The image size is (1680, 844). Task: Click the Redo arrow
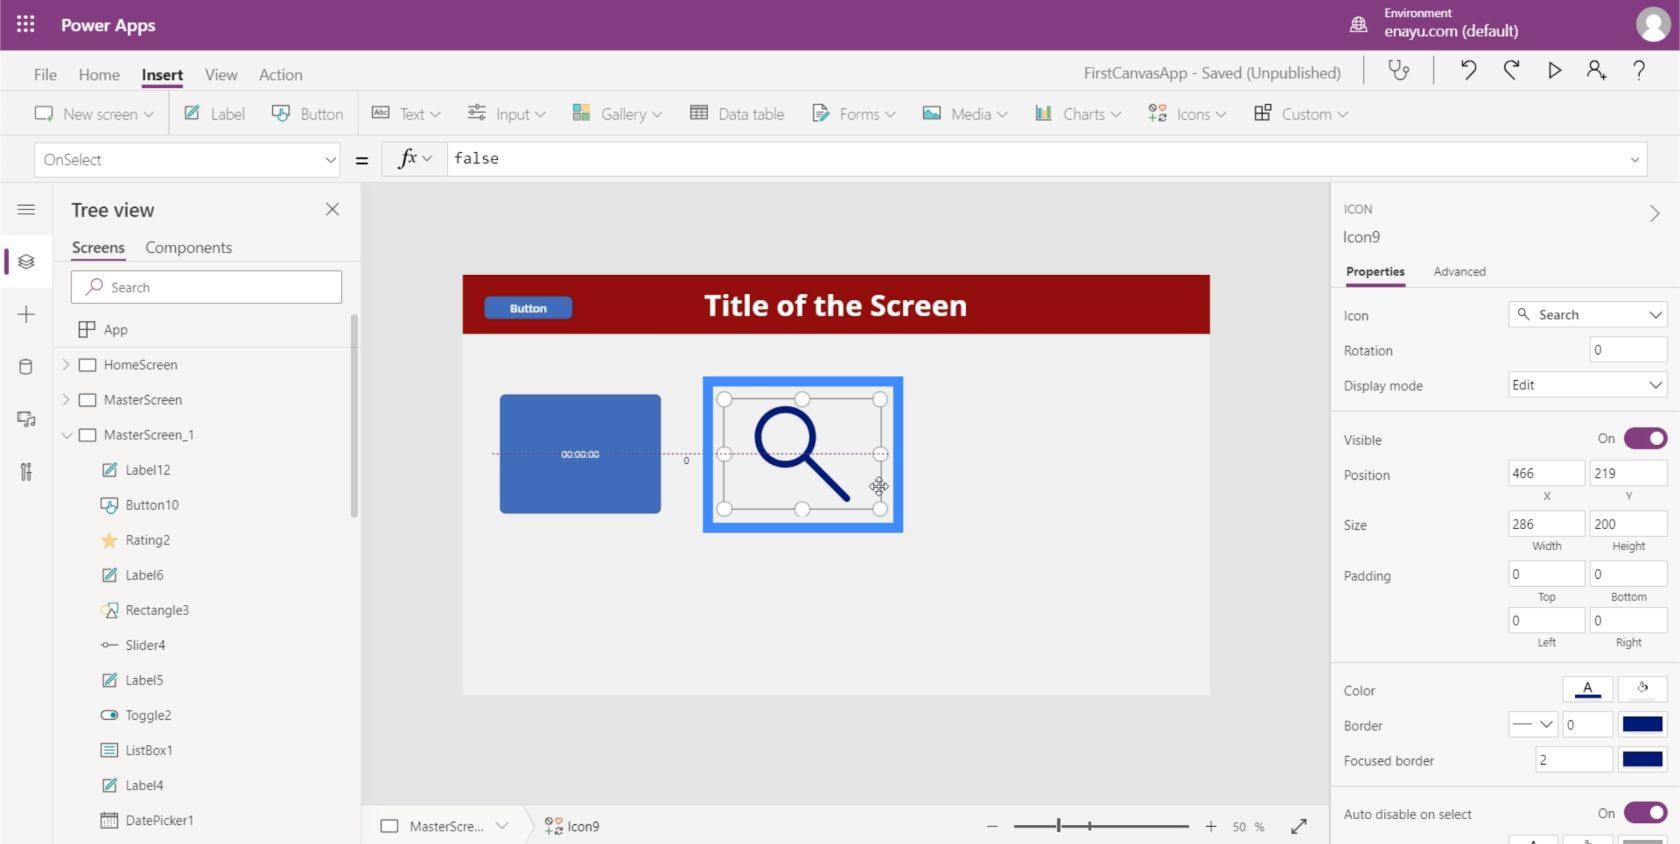[x=1511, y=70]
